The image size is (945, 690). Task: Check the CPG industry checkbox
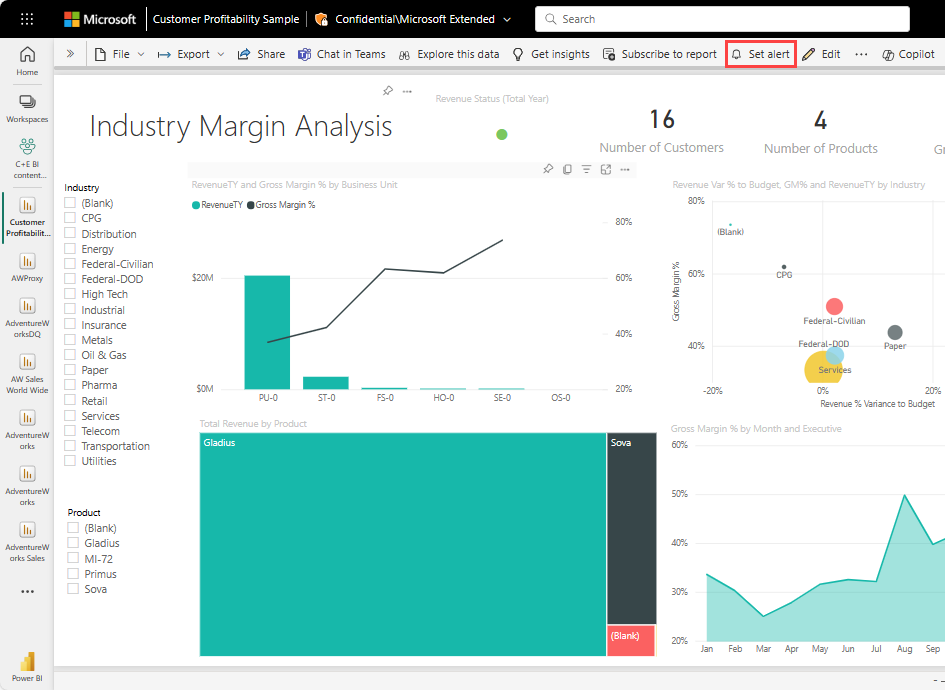(x=70, y=218)
